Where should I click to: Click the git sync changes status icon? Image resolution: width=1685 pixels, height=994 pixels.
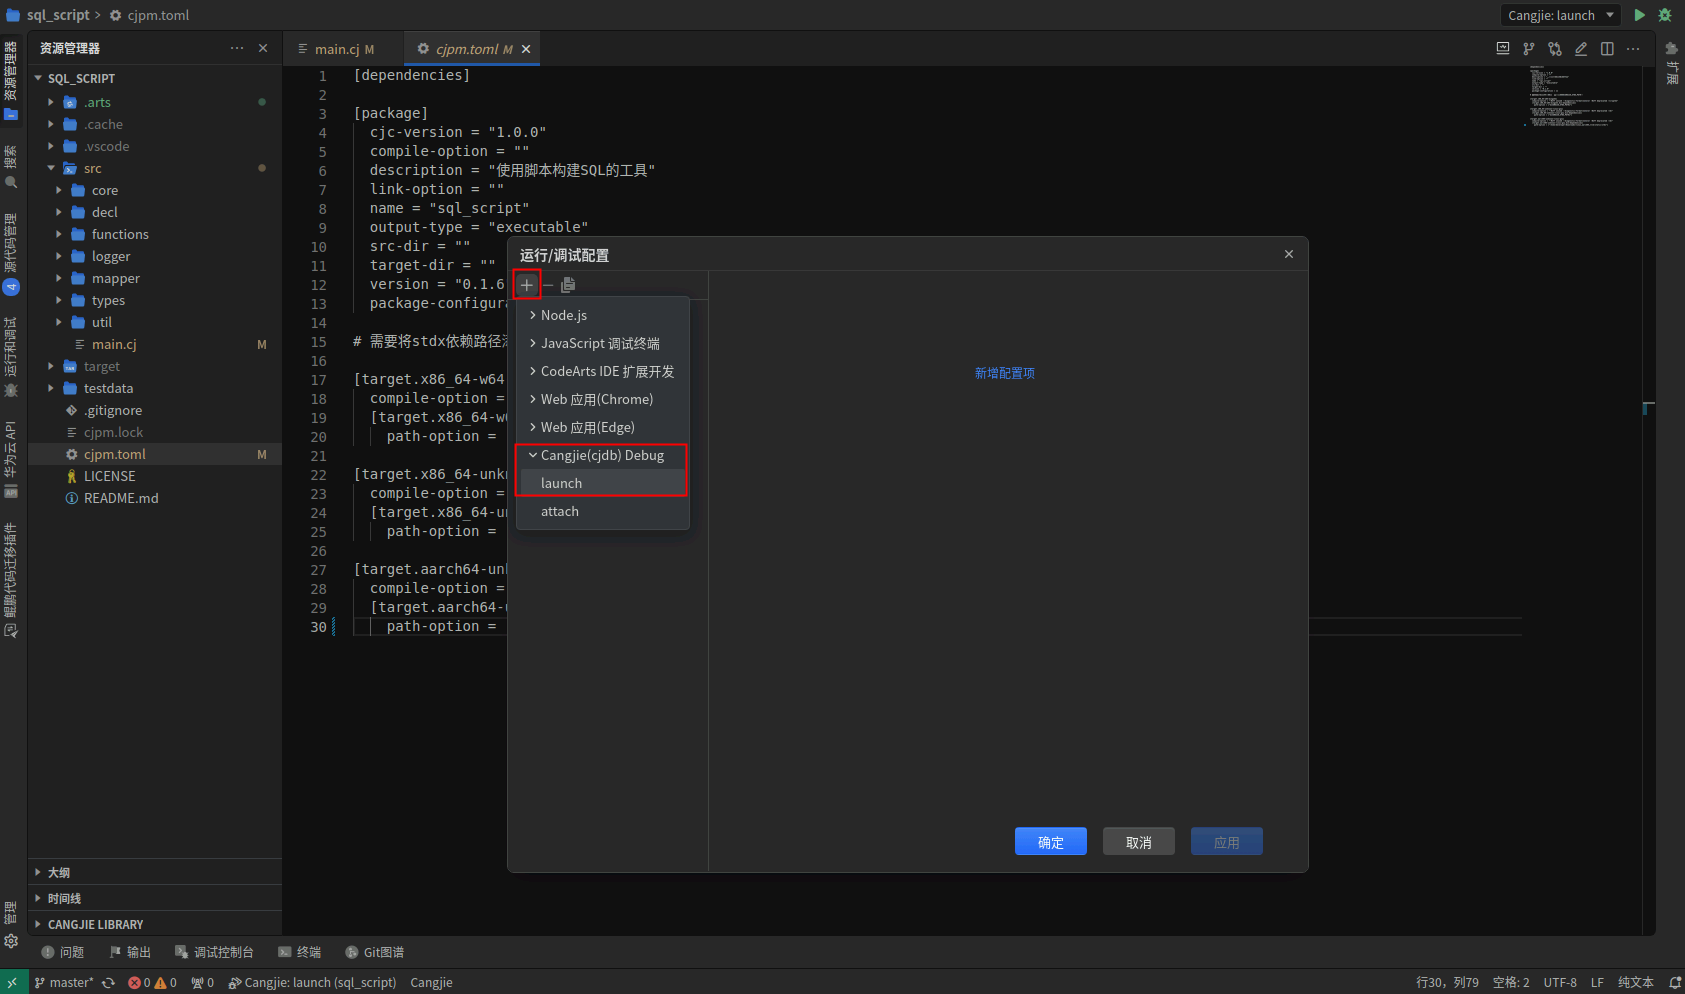coord(108,983)
